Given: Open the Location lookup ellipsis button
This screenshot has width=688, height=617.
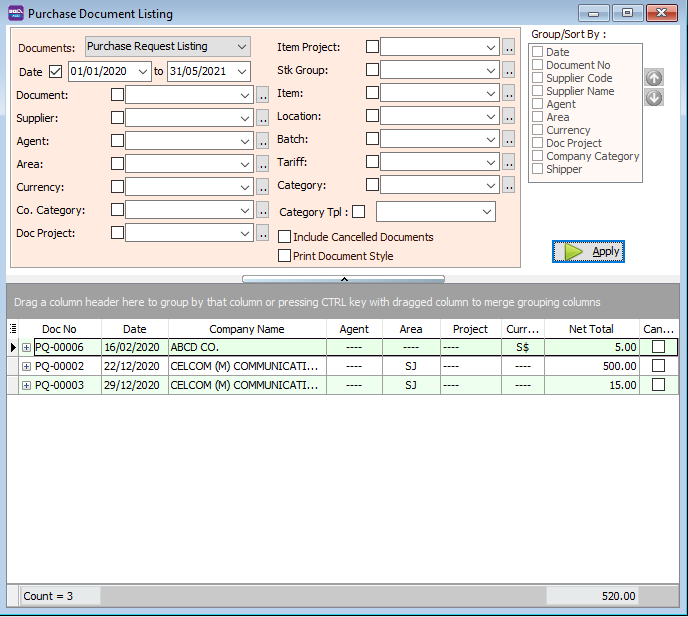Looking at the screenshot, I should (x=509, y=117).
